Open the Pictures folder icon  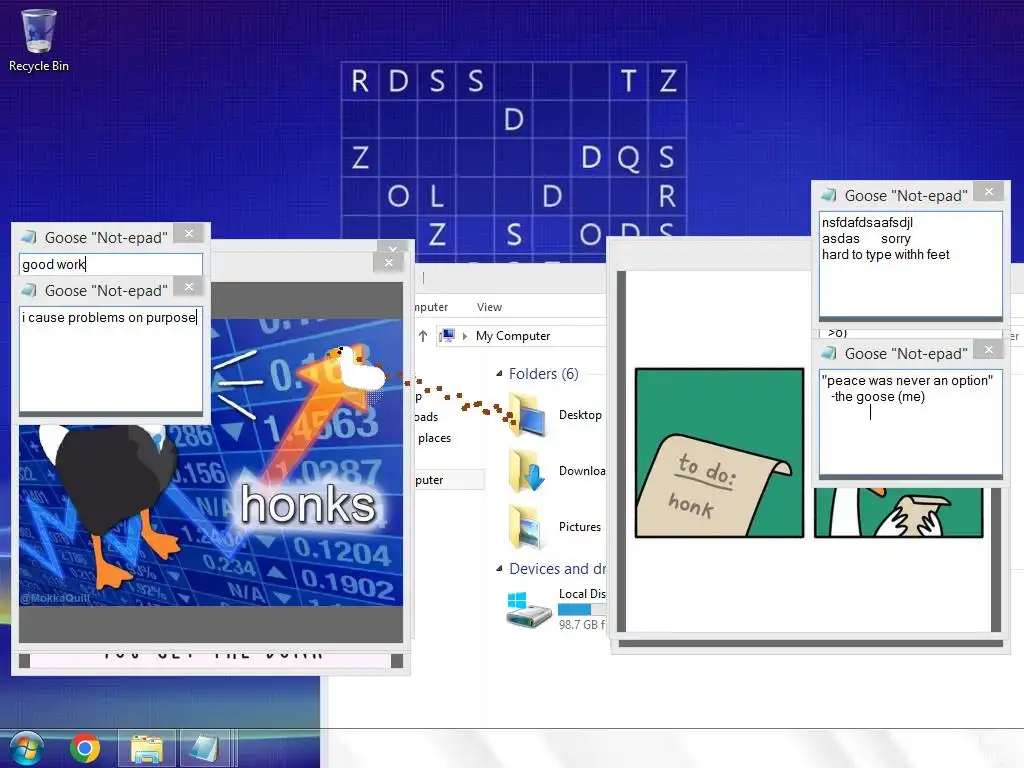point(525,527)
